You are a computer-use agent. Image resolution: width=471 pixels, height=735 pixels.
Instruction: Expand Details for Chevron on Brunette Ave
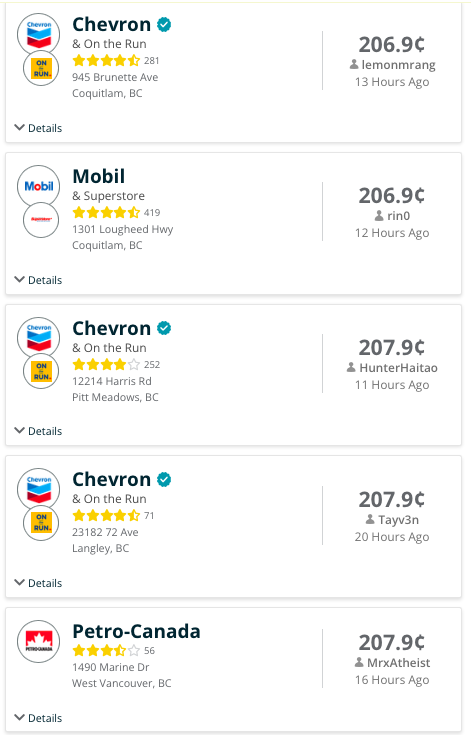click(x=38, y=128)
